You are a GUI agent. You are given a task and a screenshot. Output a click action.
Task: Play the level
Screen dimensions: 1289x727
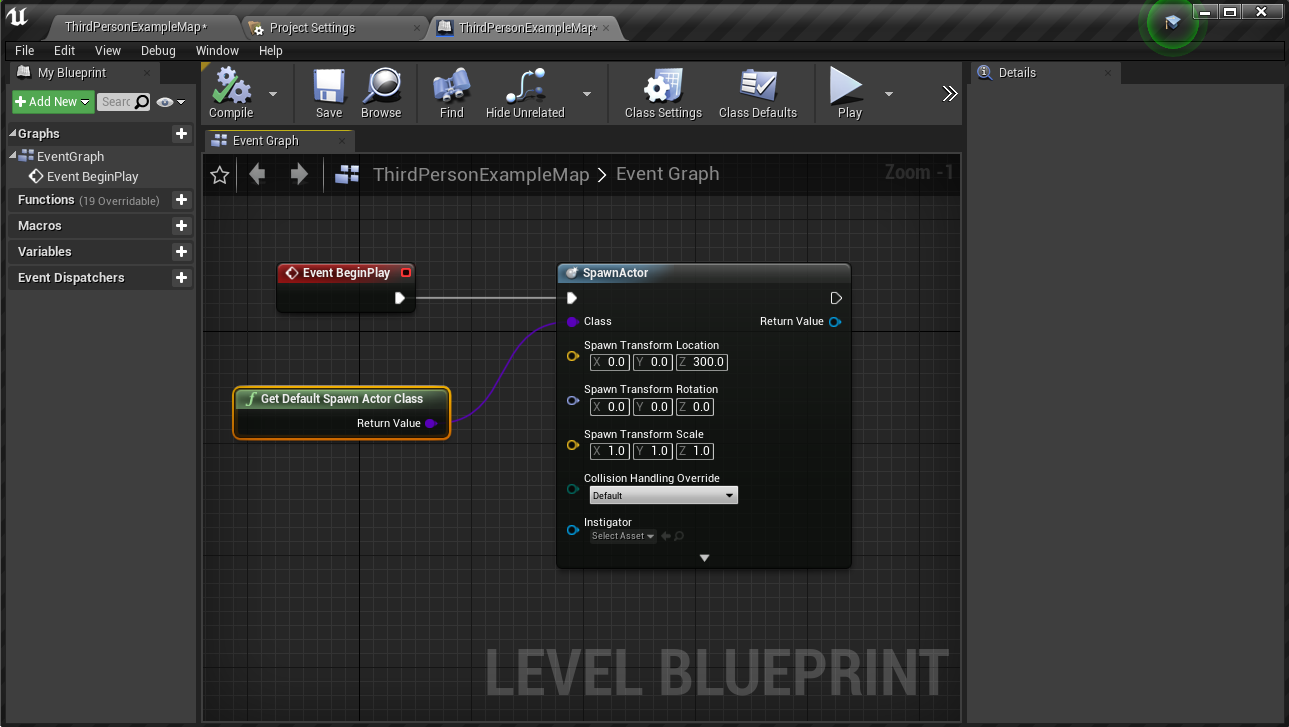point(849,94)
